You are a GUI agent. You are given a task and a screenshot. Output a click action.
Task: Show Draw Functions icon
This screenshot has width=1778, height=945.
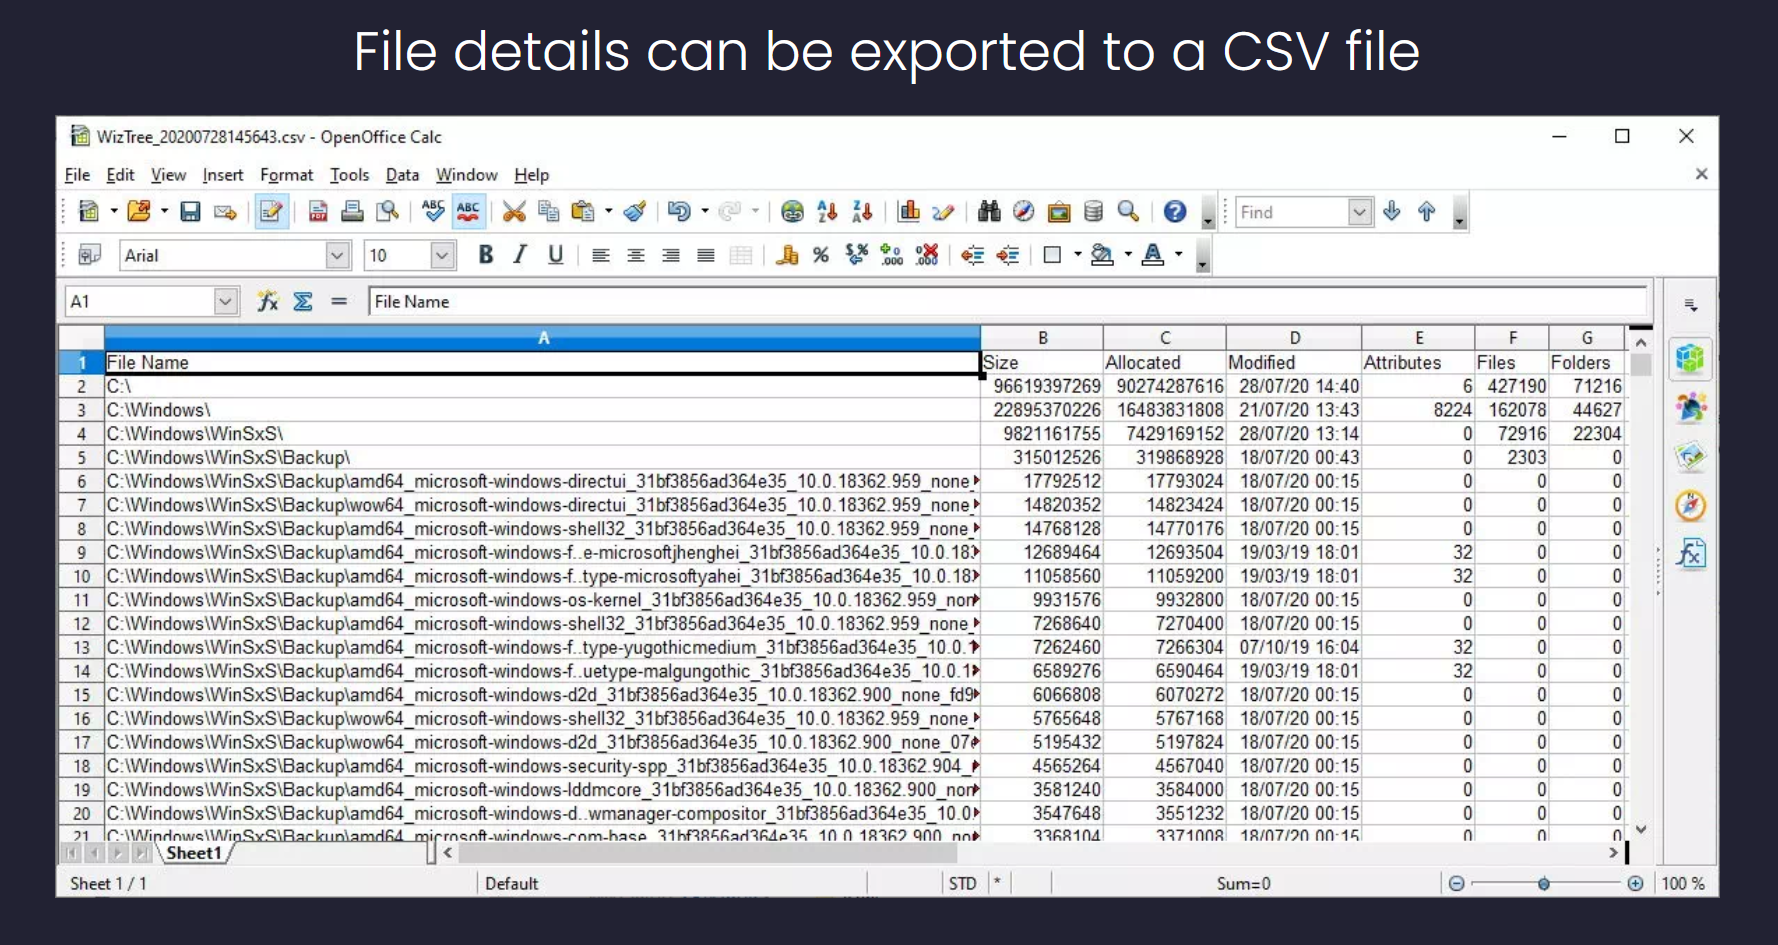click(x=942, y=211)
